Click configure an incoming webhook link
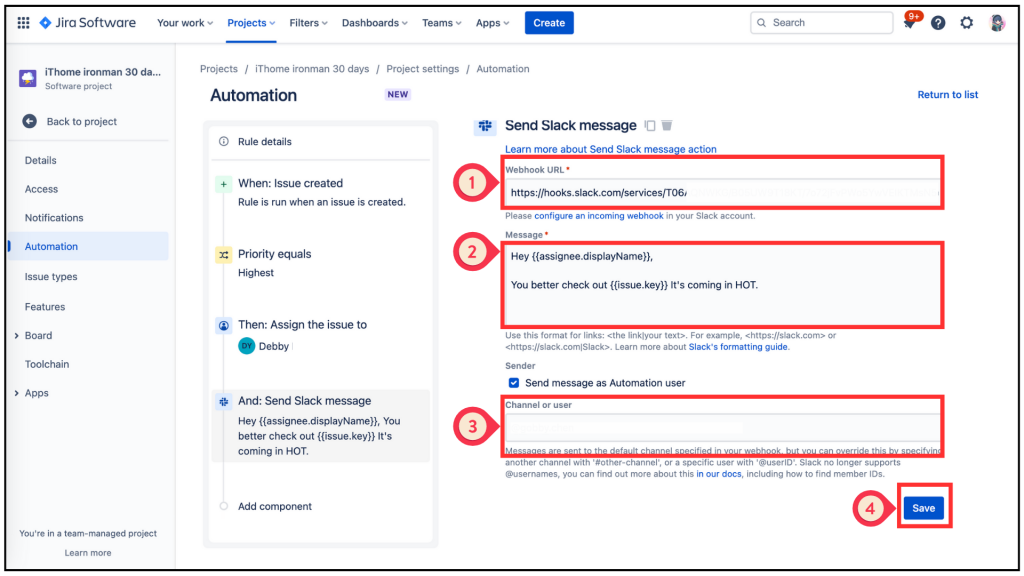 click(599, 216)
